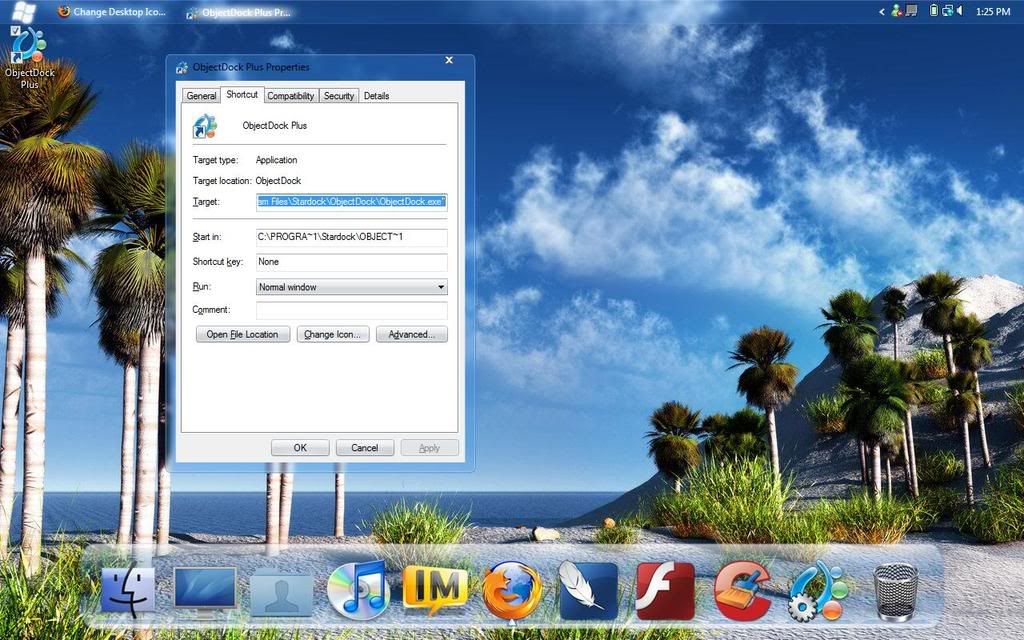Open the IM chat dock icon
The image size is (1024, 640).
click(435, 589)
